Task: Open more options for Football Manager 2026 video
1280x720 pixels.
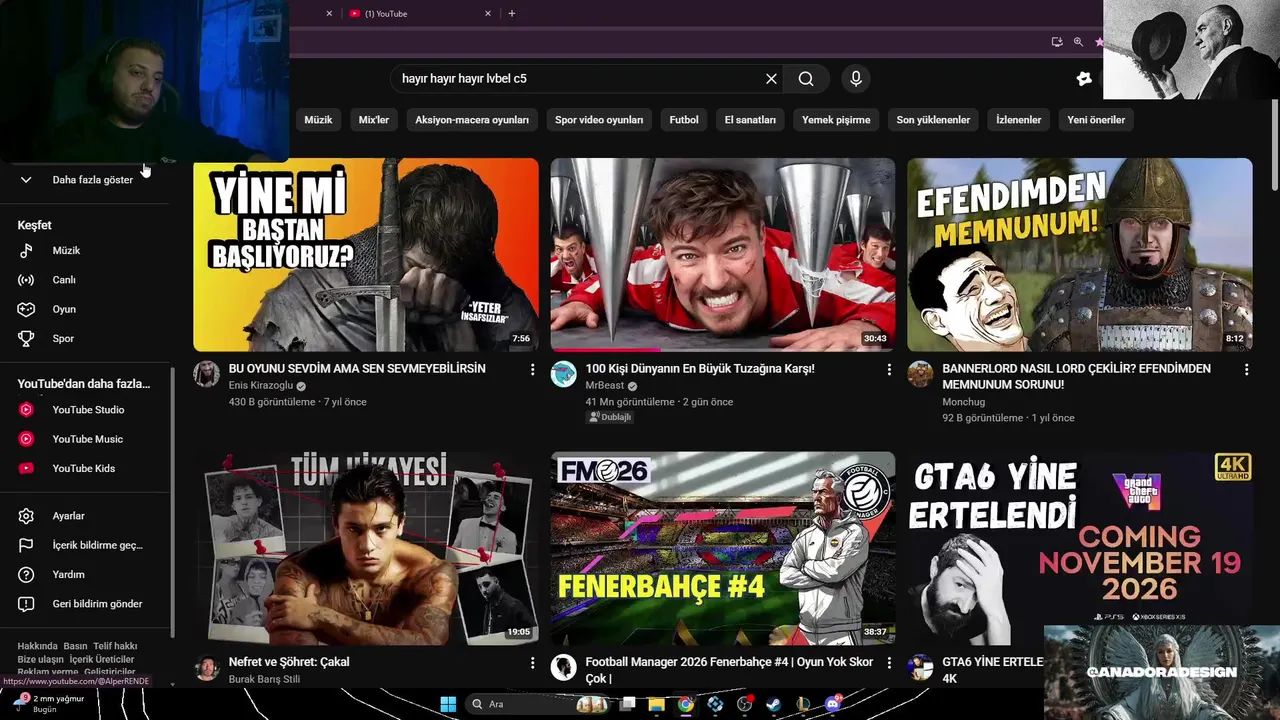Action: [x=889, y=663]
